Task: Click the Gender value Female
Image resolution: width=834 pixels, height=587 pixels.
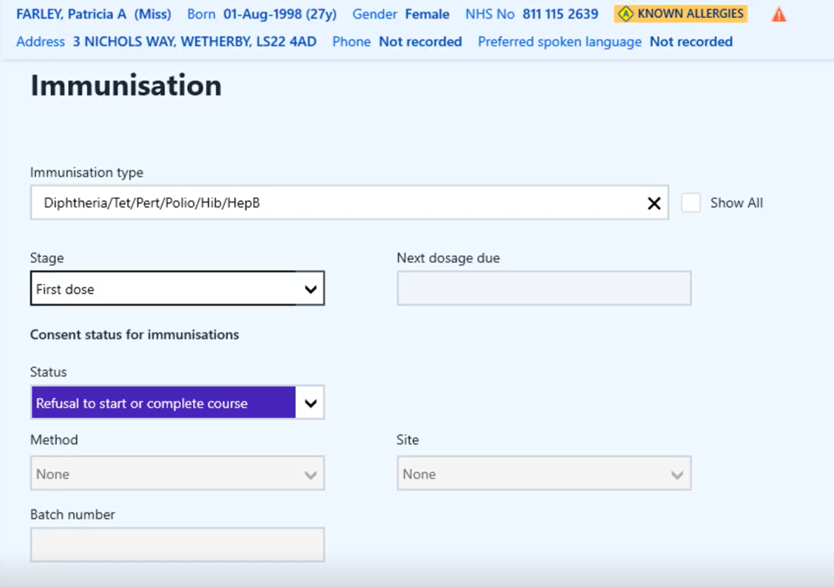Action: (x=427, y=14)
